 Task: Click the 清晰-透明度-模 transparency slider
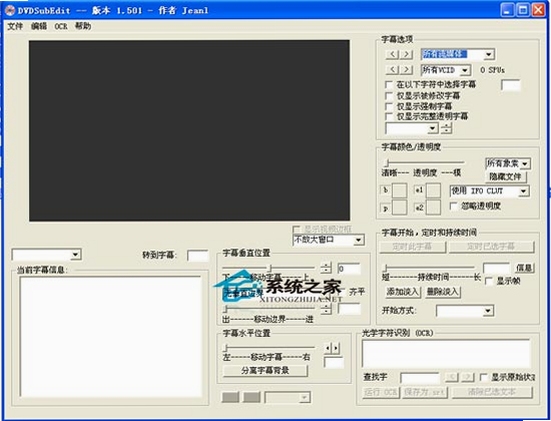click(424, 163)
